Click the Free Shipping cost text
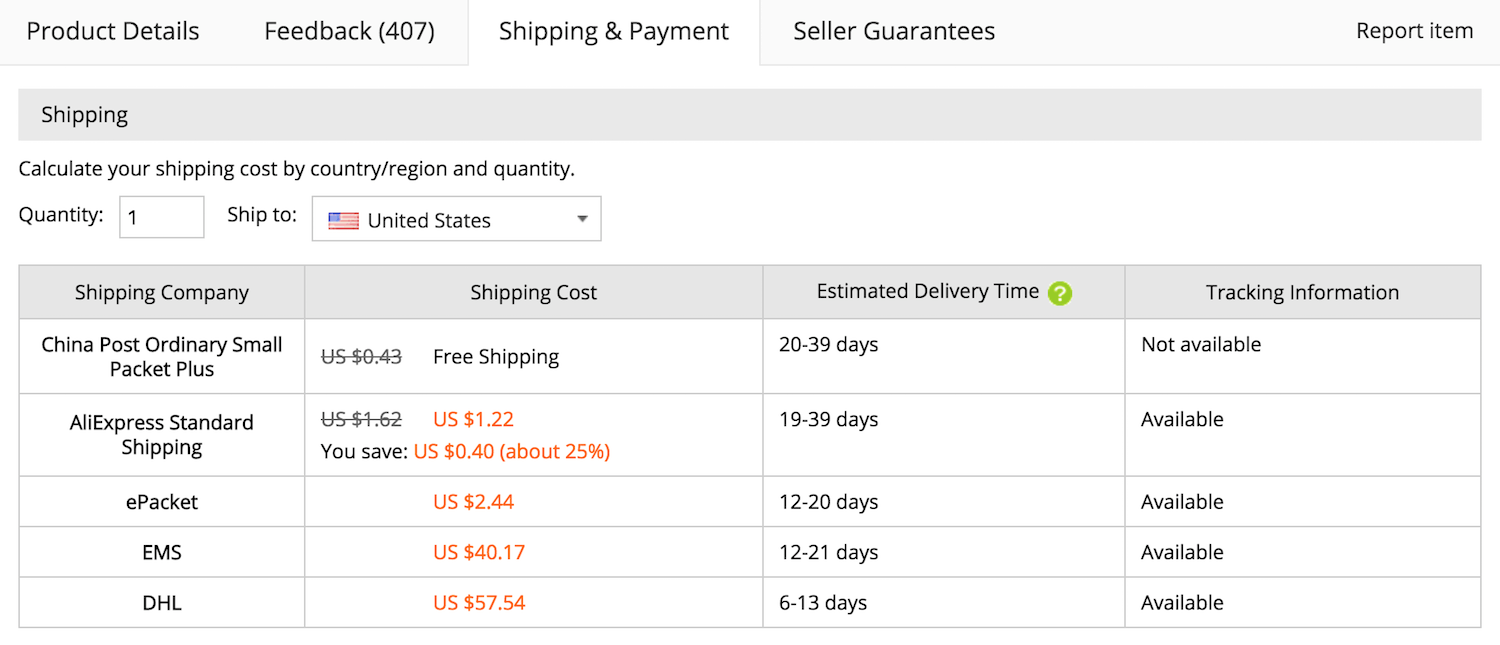This screenshot has height=645, width=1500. pyautogui.click(x=496, y=357)
